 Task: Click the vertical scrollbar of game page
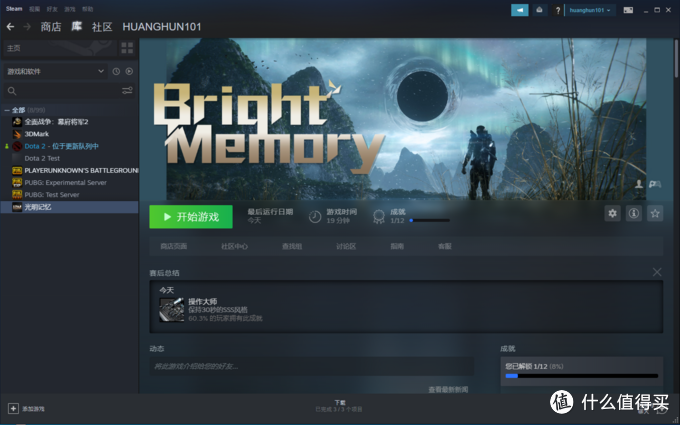coord(675,59)
